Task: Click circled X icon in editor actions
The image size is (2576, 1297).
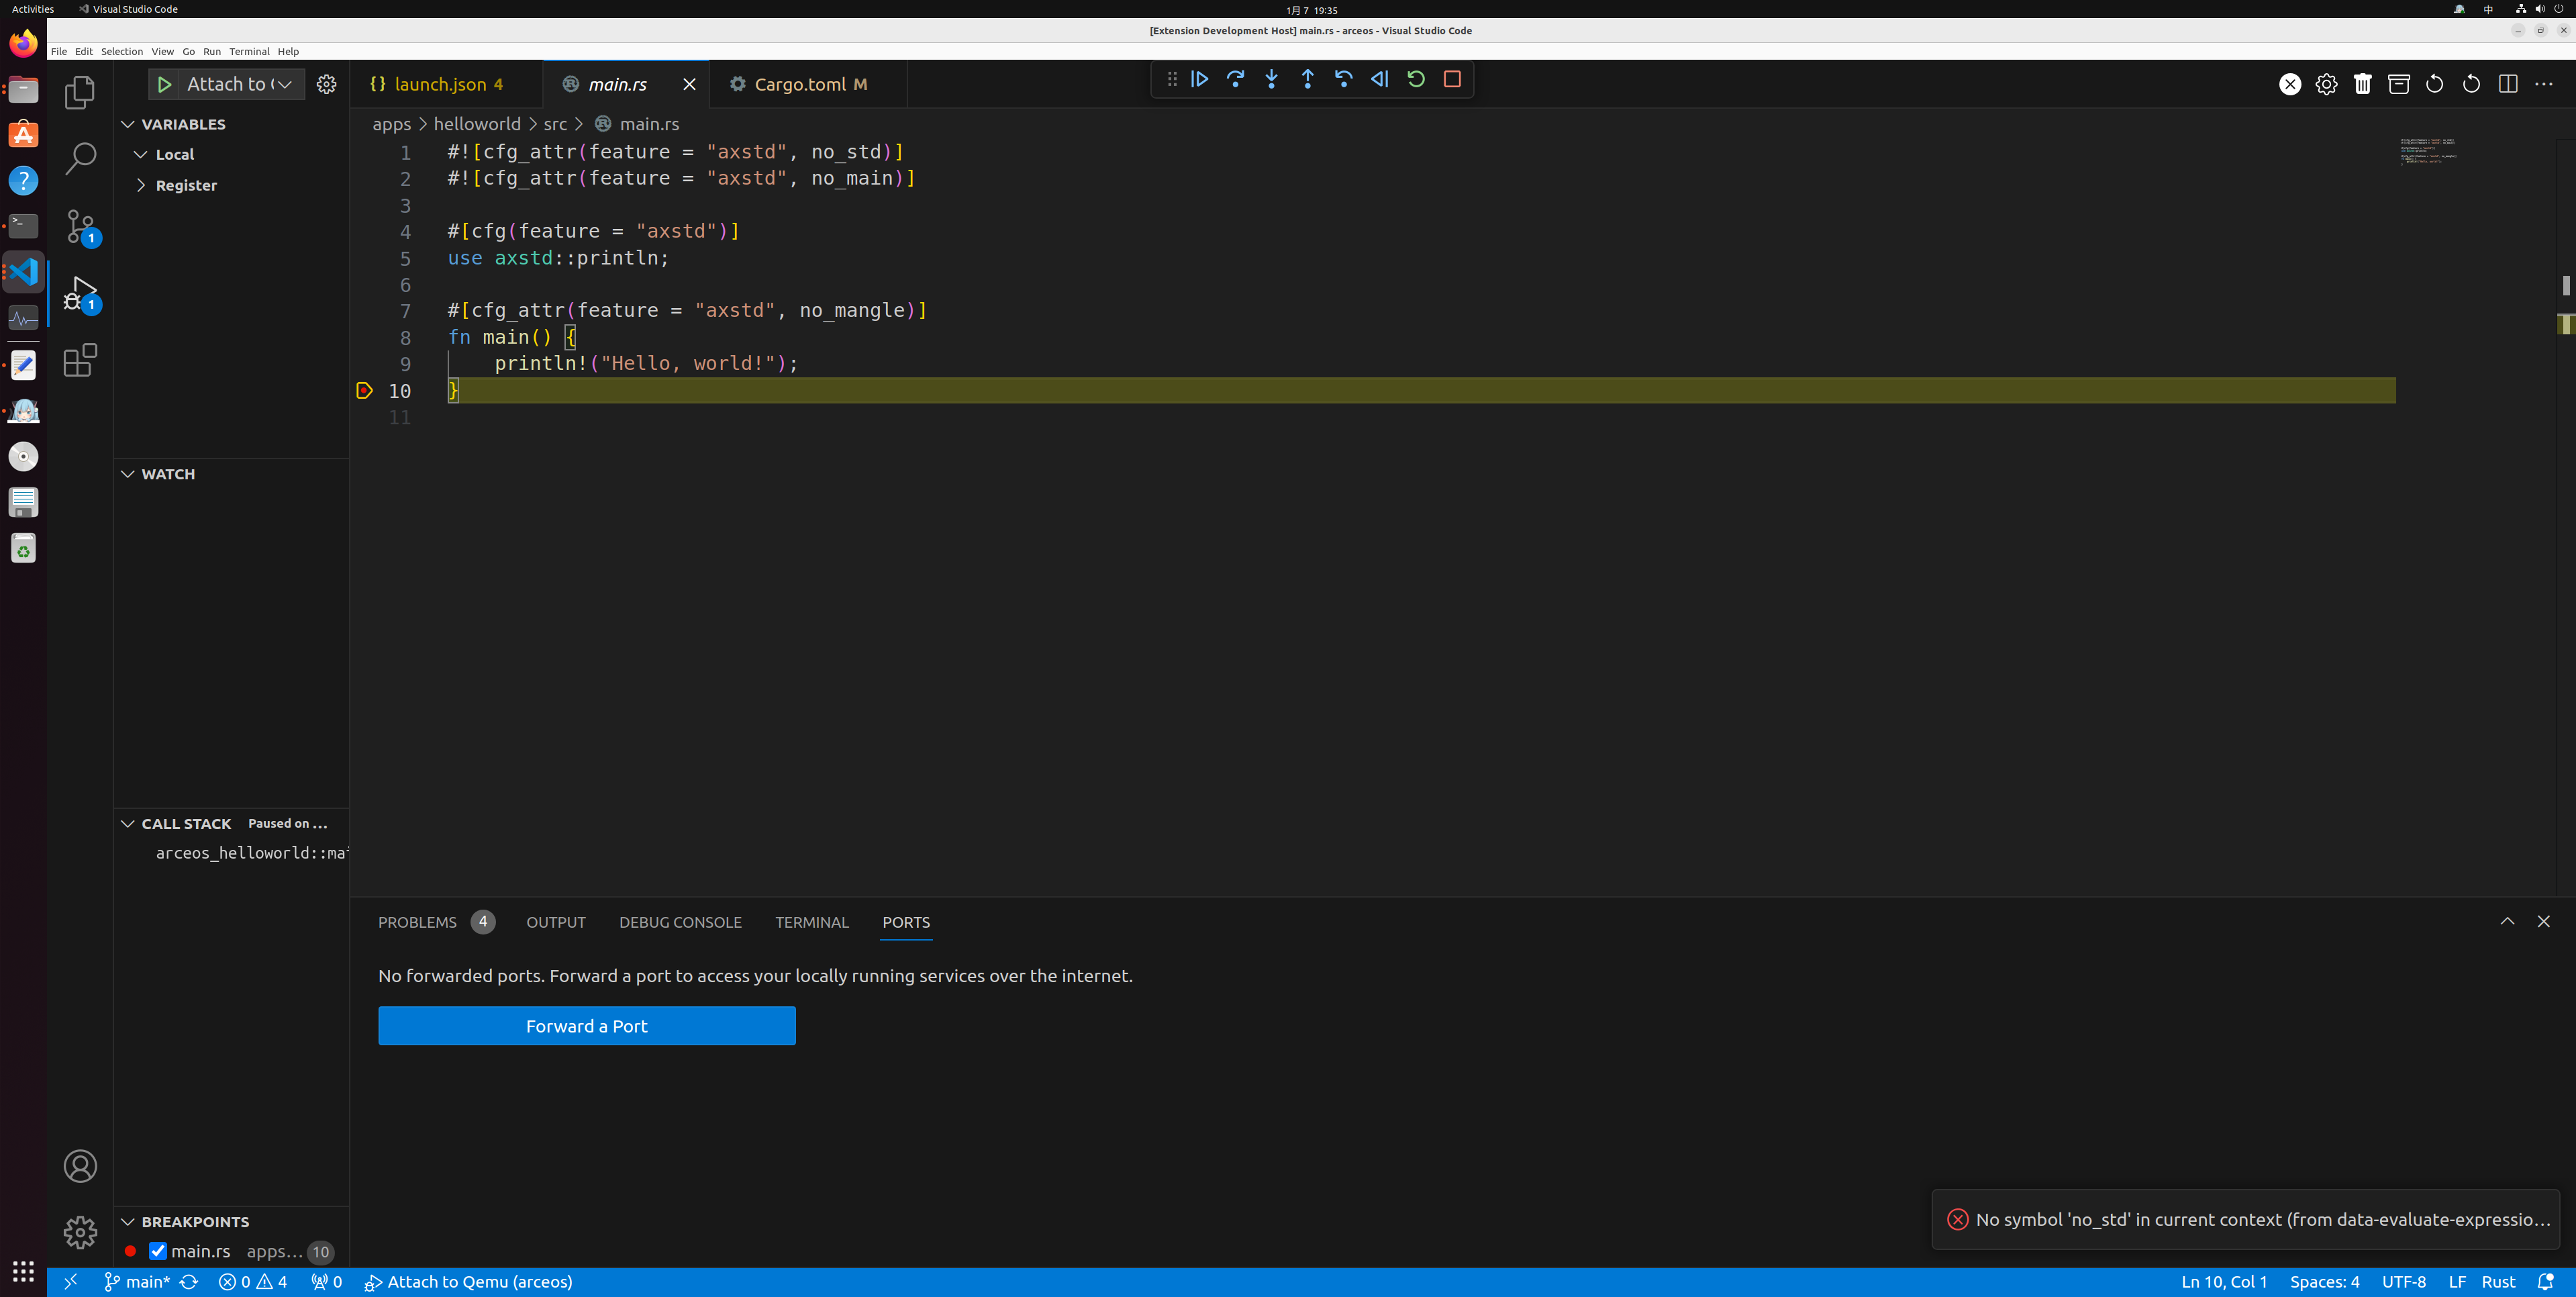Action: (2290, 84)
